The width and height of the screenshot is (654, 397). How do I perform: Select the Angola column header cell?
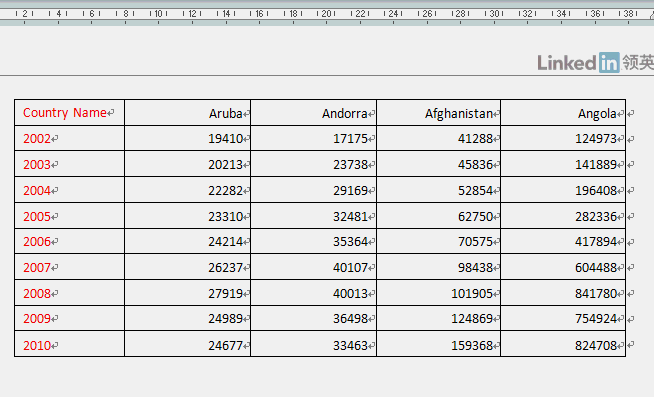click(563, 113)
